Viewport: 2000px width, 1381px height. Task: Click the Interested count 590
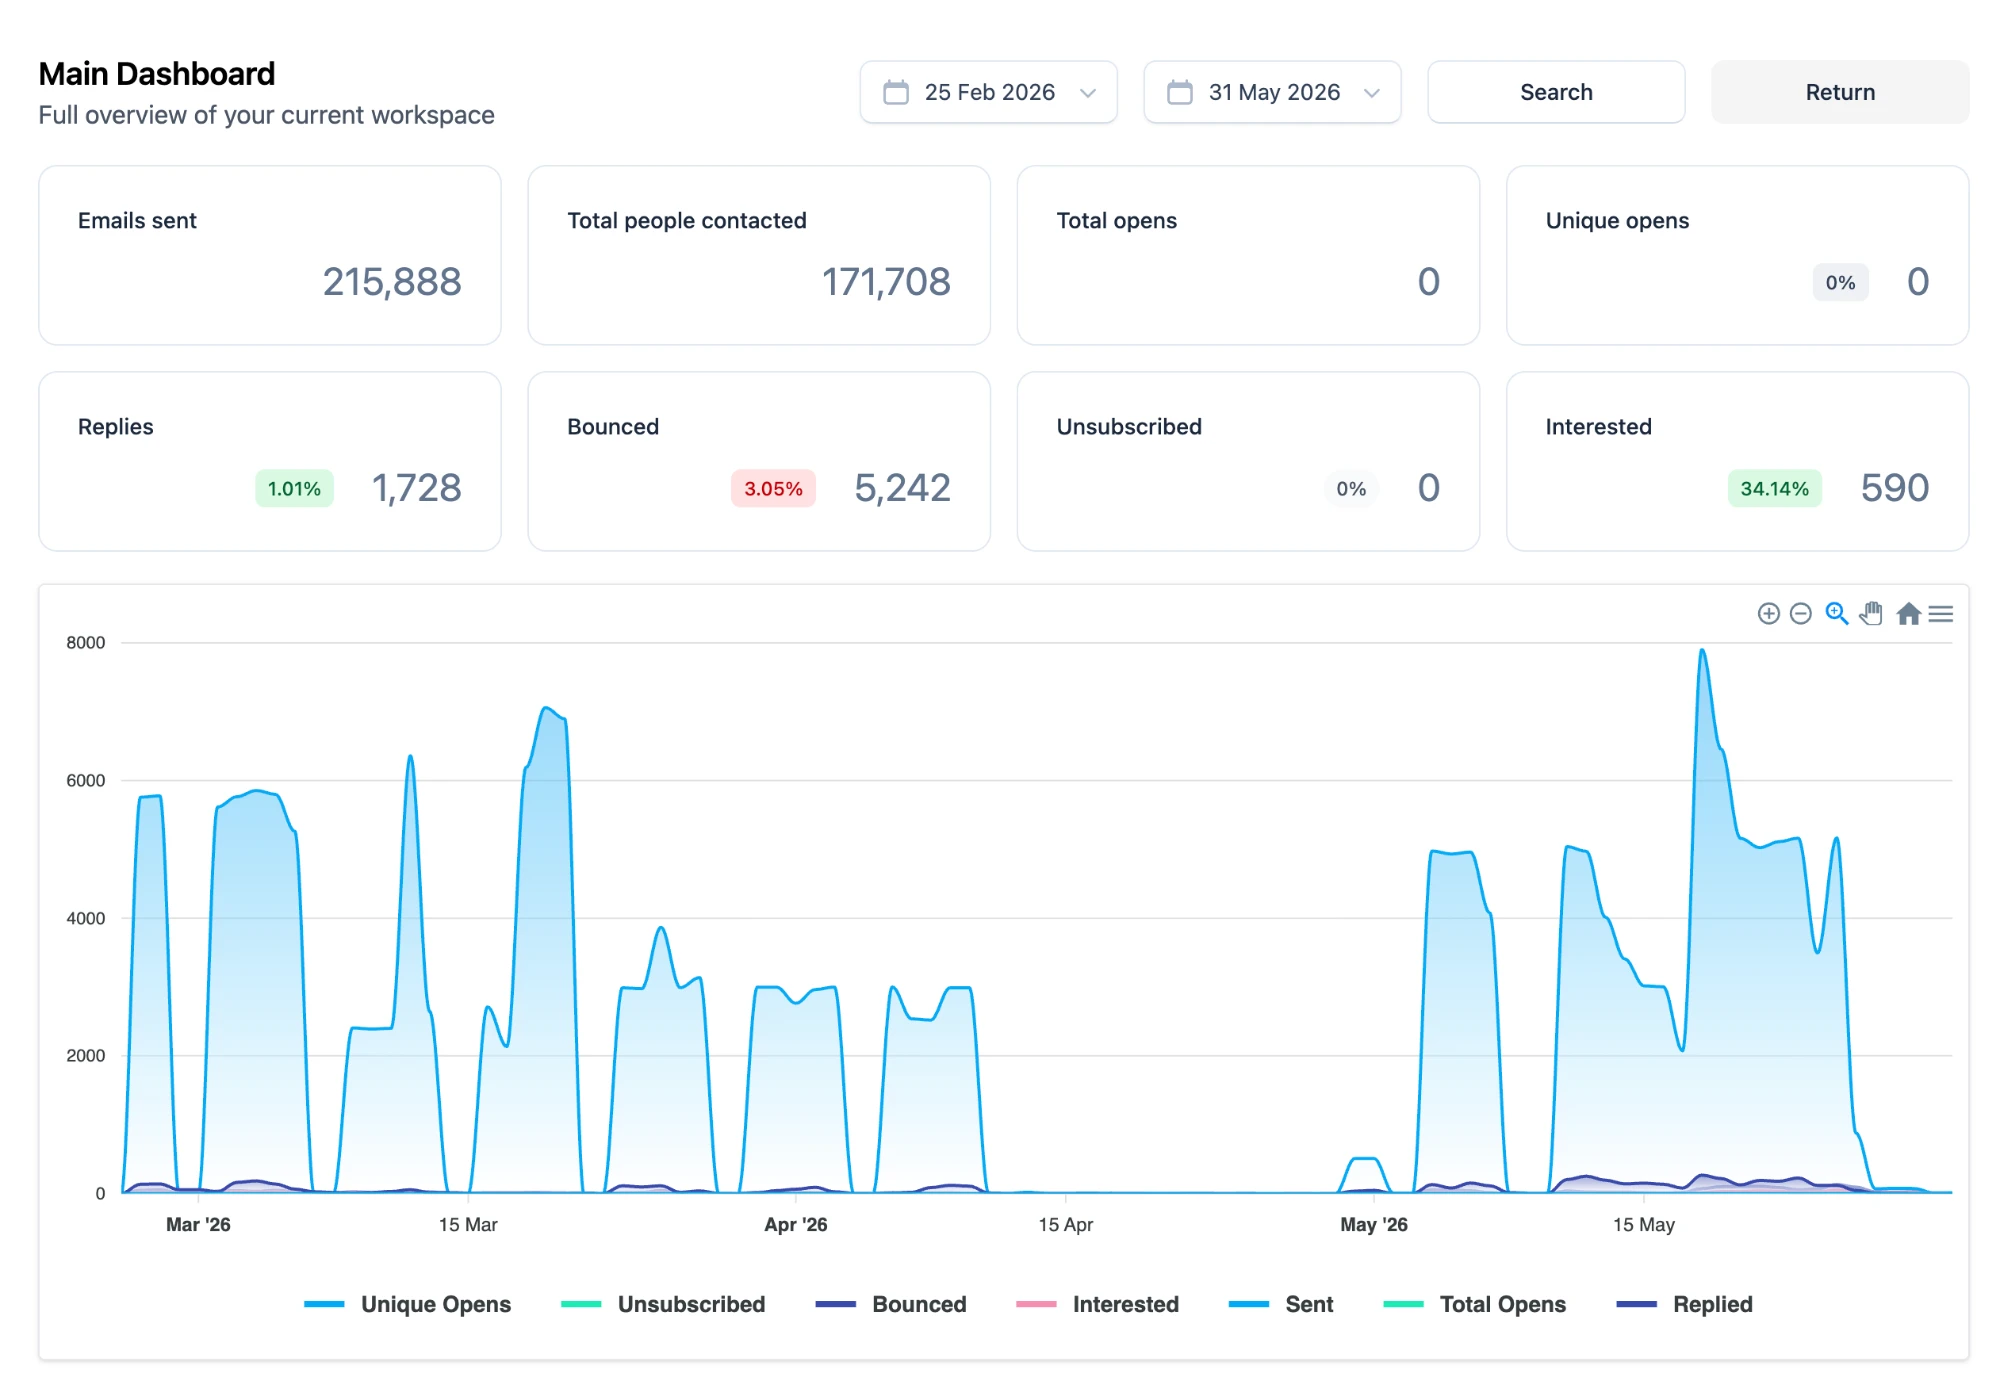tap(1895, 488)
